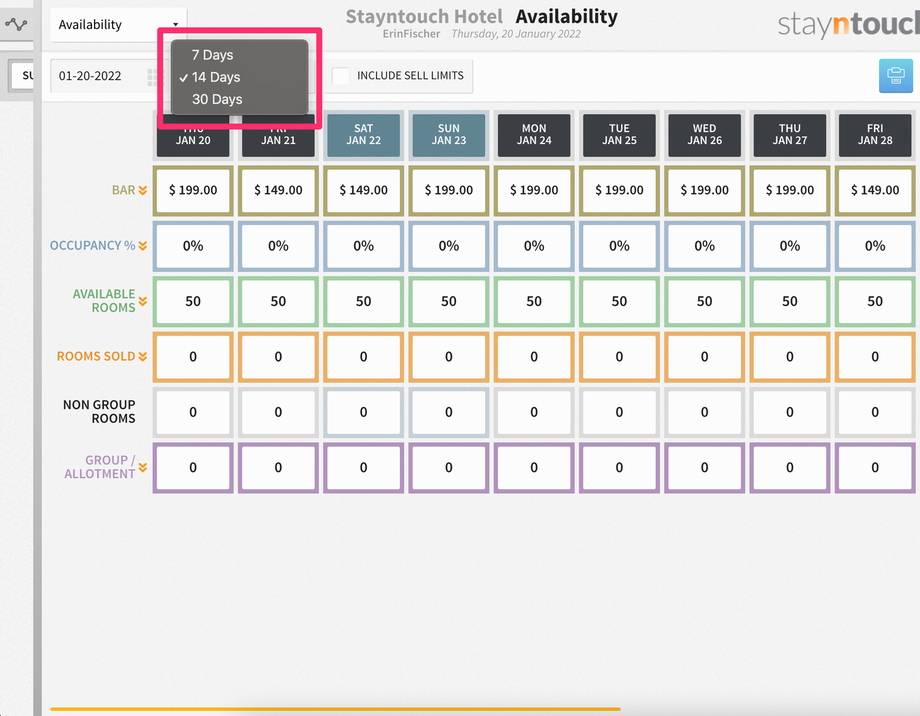Expand the Occupancy % row

coord(143,246)
